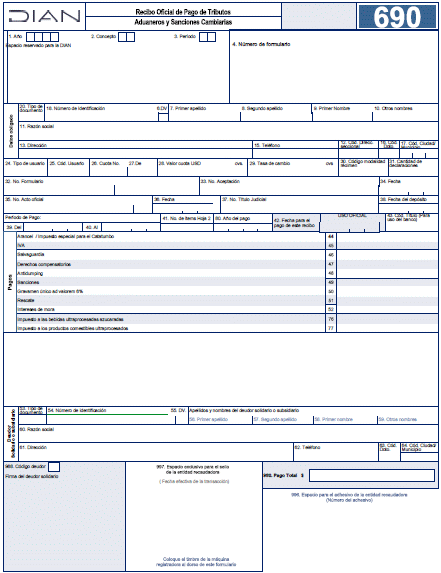
Task: Click the 15. Teléfono field
Action: [x=295, y=149]
